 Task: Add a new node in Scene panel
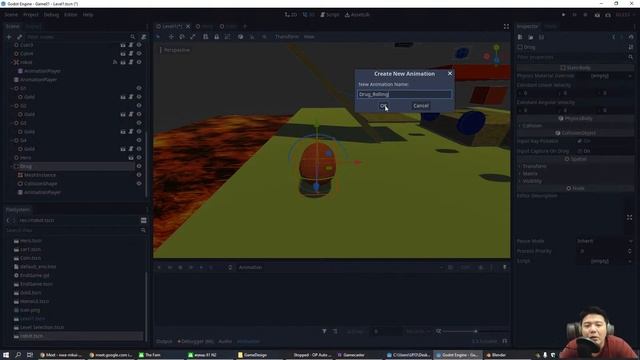point(9,37)
